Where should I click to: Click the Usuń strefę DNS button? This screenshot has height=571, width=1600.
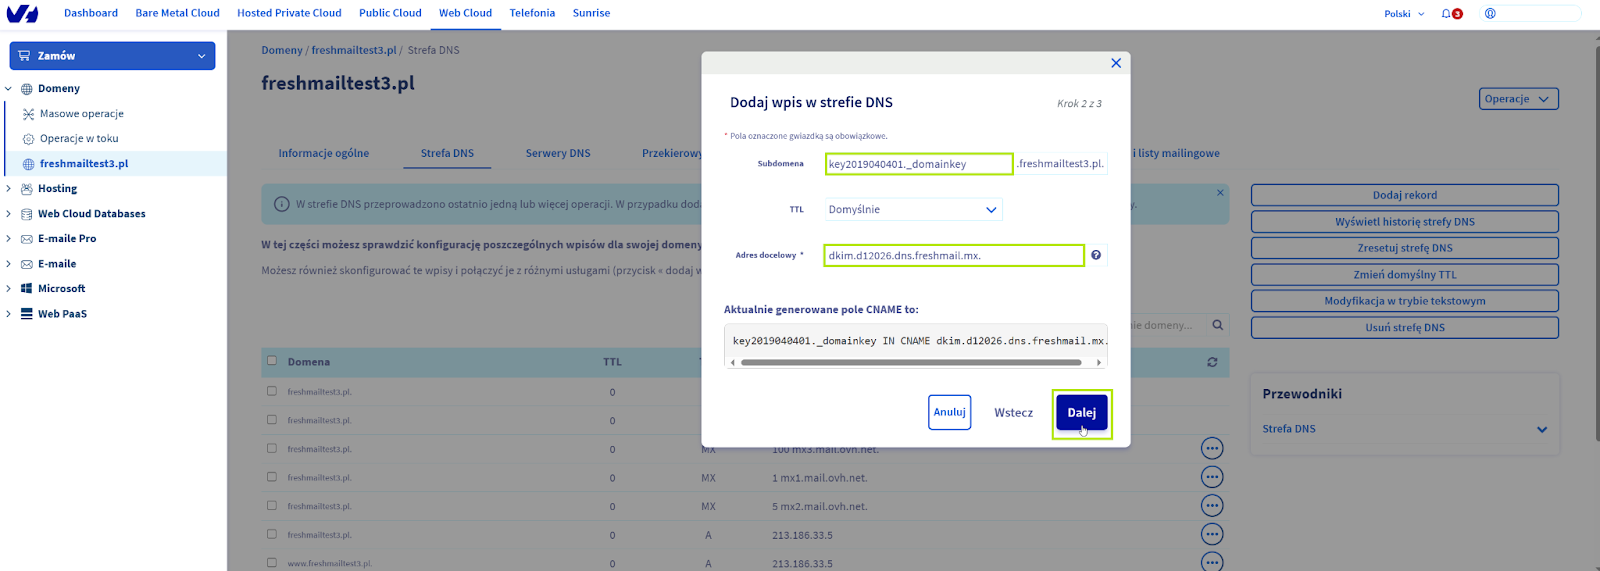(x=1404, y=327)
